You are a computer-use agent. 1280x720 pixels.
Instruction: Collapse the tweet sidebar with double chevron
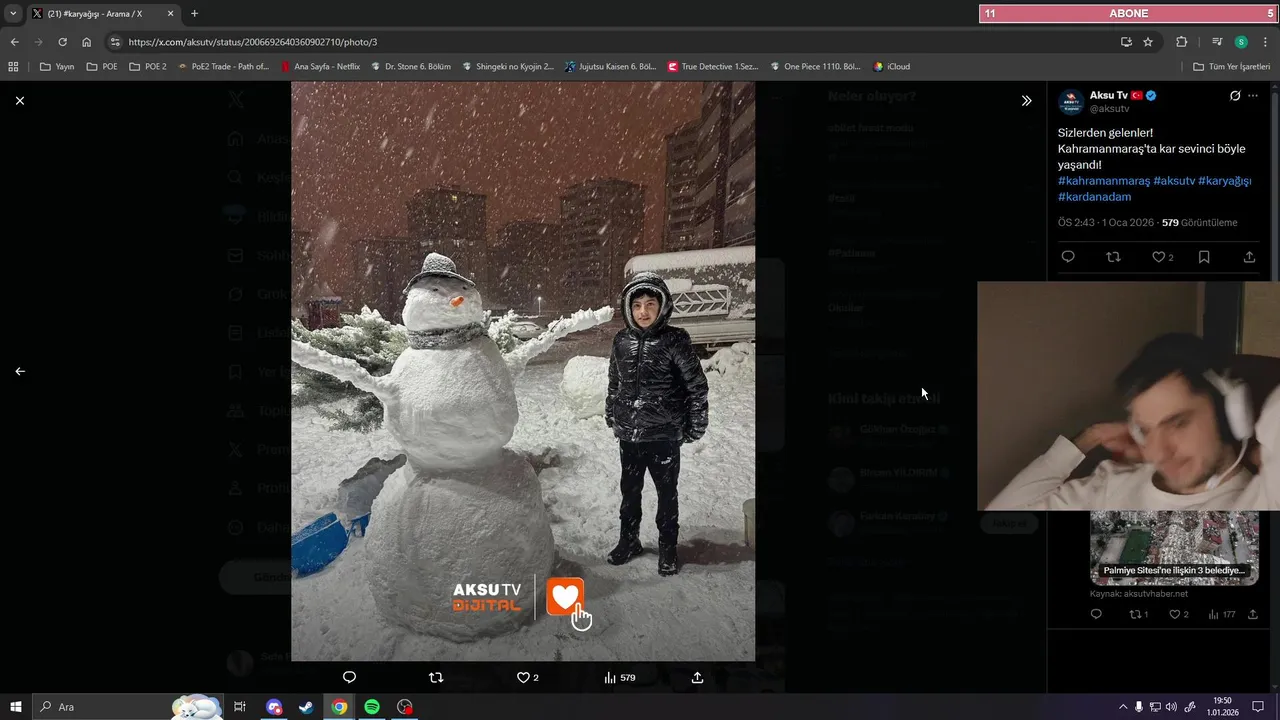click(x=1026, y=101)
